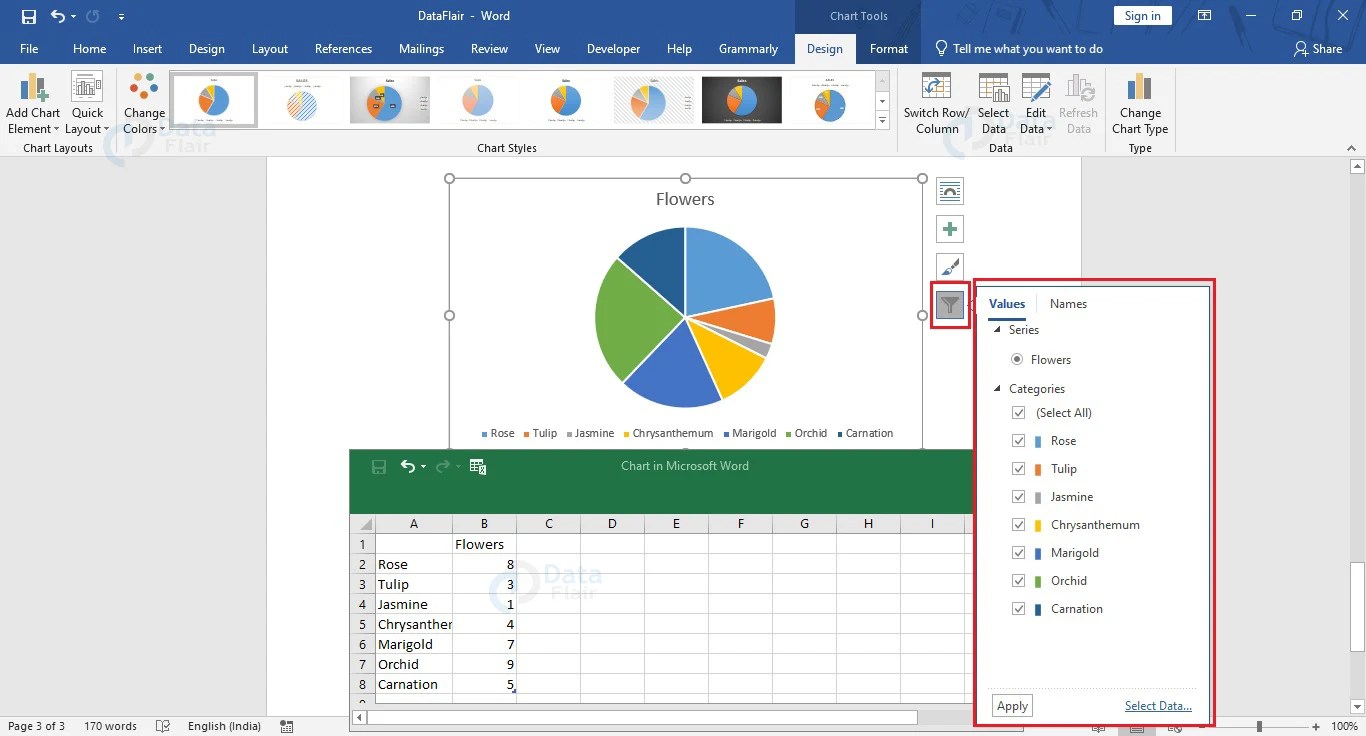The height and width of the screenshot is (736, 1366).
Task: Click Sign in button
Action: click(1142, 16)
